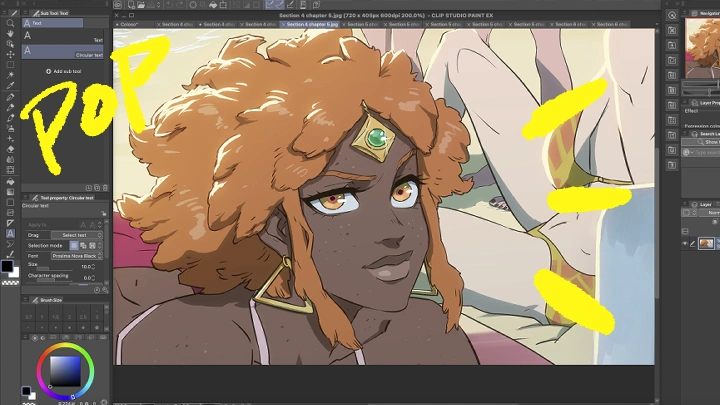Screen dimensions: 720x405
Task: Open the Brush Size panel menu icon
Action: pos(25,300)
